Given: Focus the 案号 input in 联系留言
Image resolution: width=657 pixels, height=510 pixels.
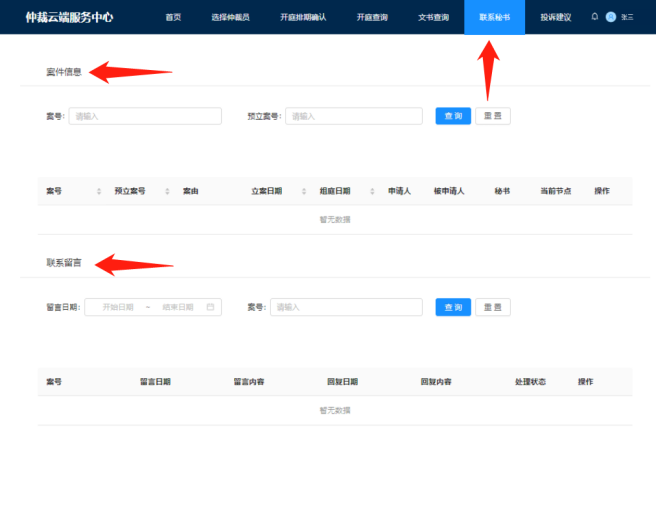Looking at the screenshot, I should [346, 307].
